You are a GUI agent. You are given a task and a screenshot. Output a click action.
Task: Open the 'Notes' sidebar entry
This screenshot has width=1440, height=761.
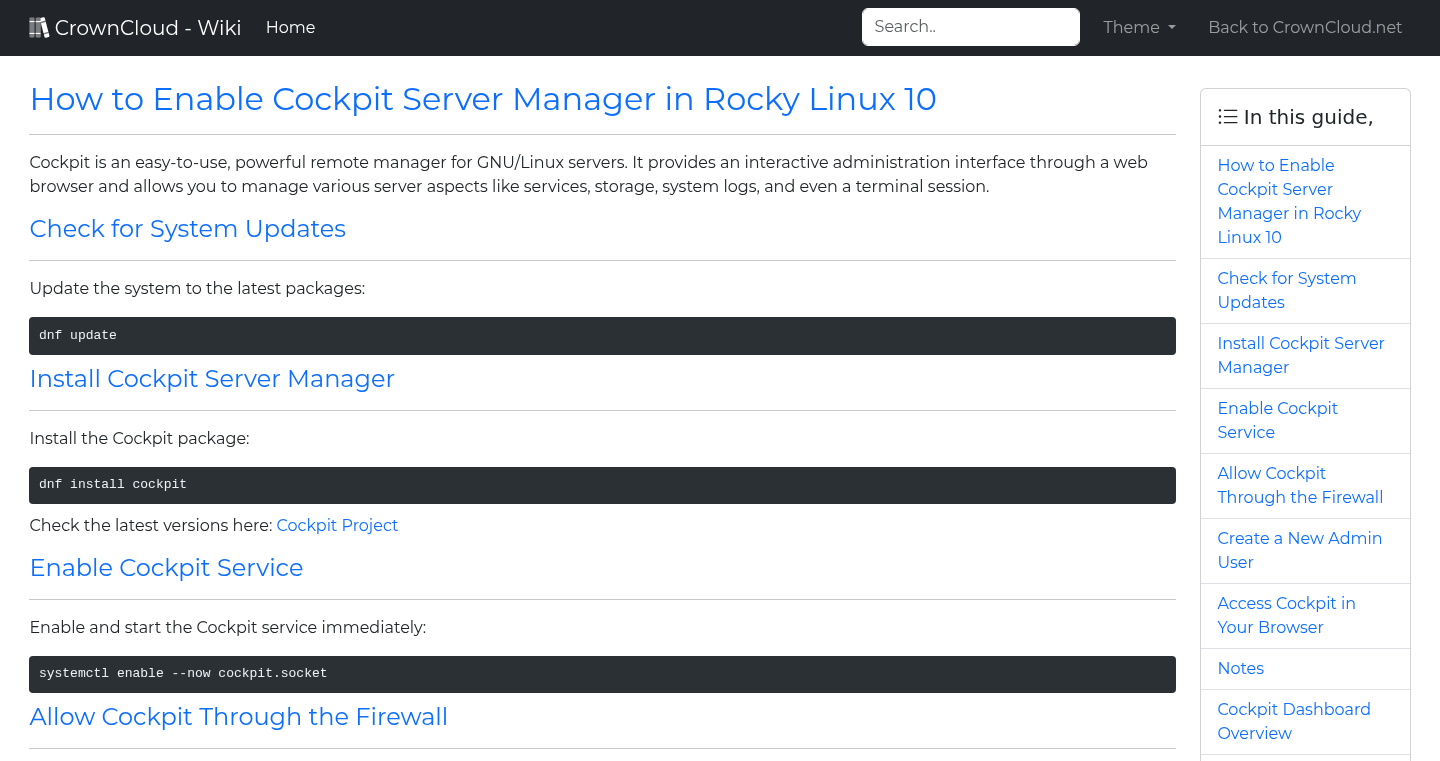(1240, 668)
